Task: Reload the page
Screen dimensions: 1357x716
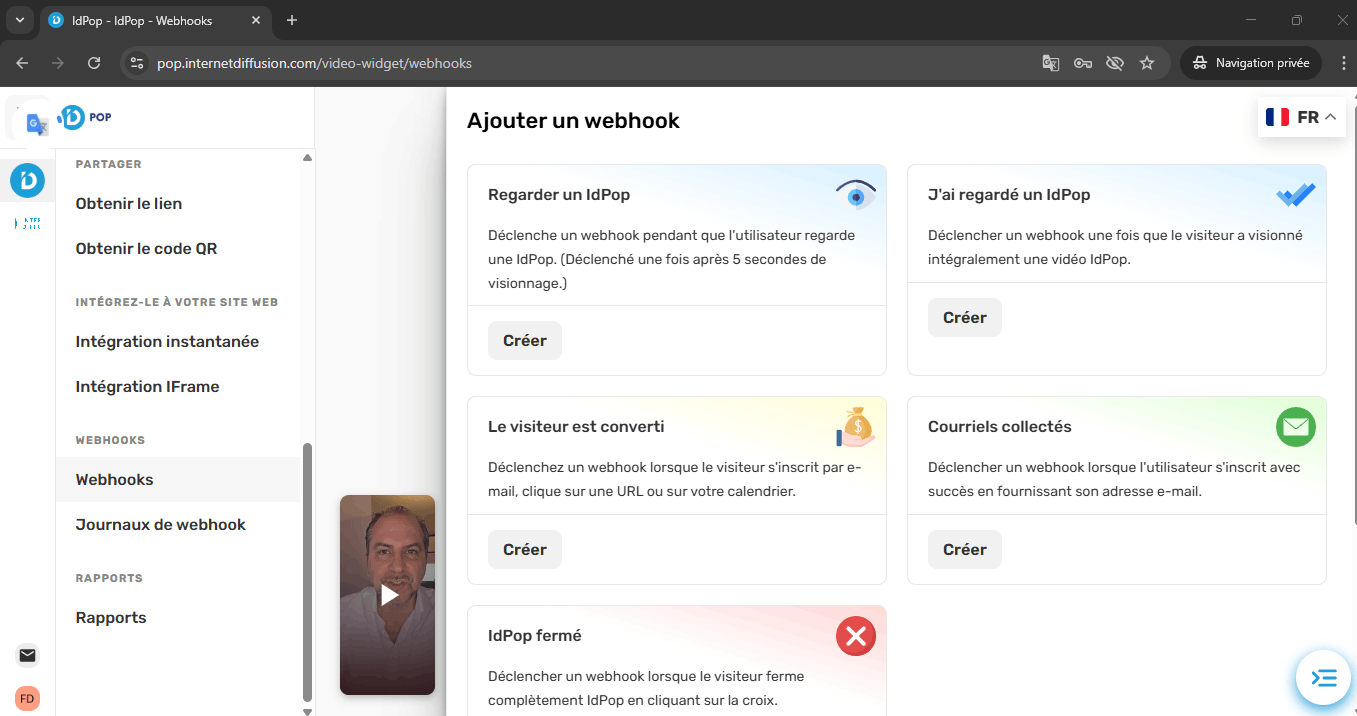Action: (x=94, y=63)
